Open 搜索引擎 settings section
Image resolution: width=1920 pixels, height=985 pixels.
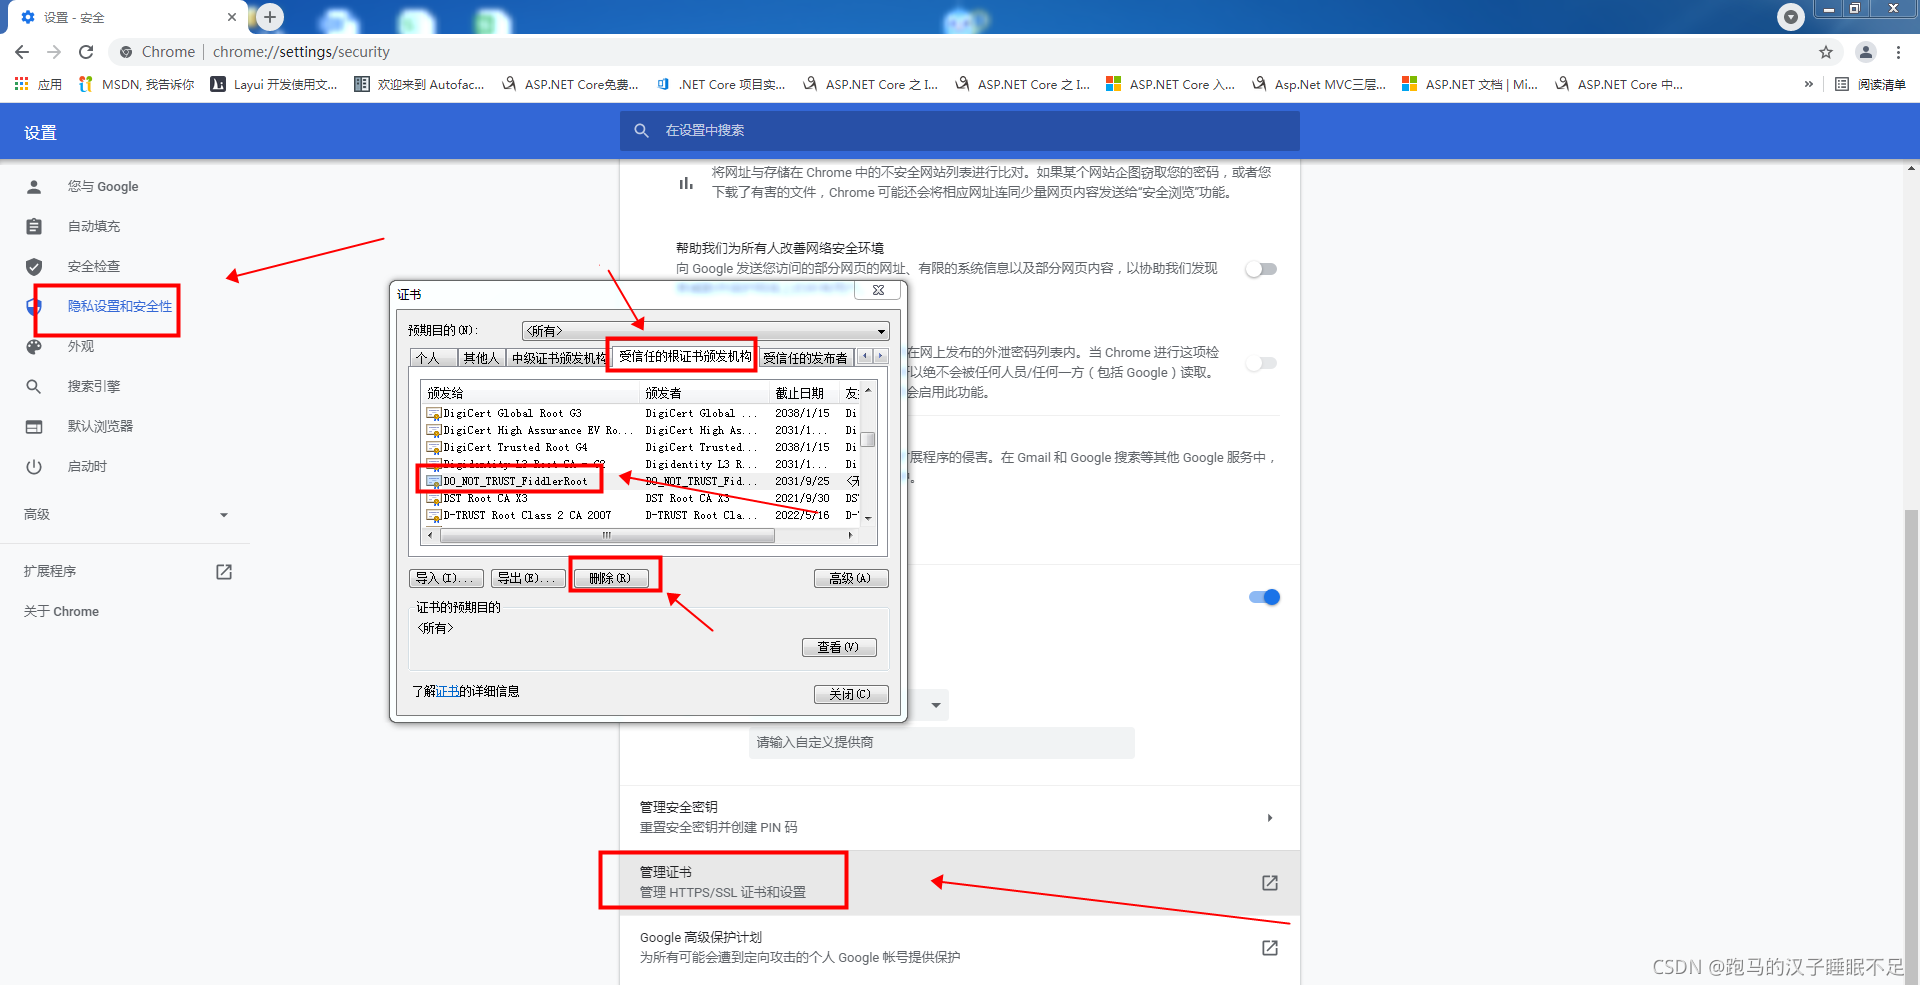tap(94, 387)
